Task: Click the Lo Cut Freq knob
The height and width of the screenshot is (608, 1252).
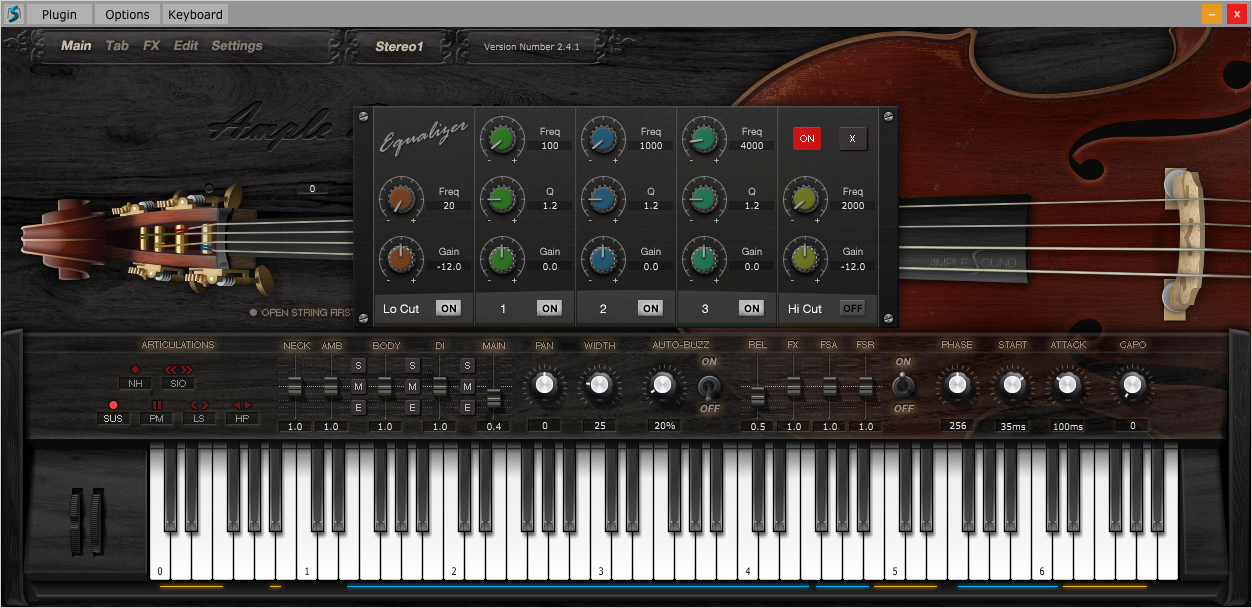Action: 400,198
